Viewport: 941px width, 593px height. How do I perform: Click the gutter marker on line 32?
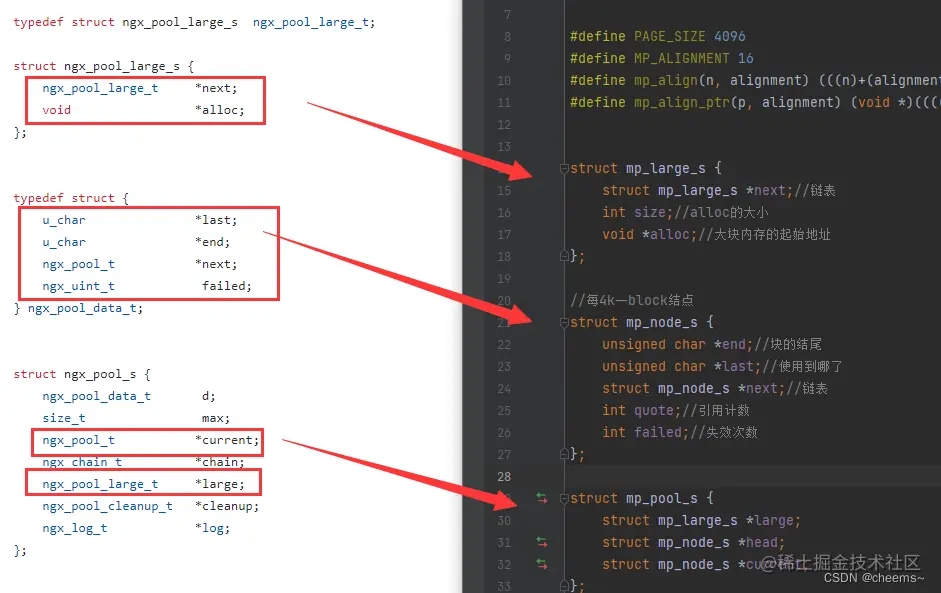click(542, 564)
